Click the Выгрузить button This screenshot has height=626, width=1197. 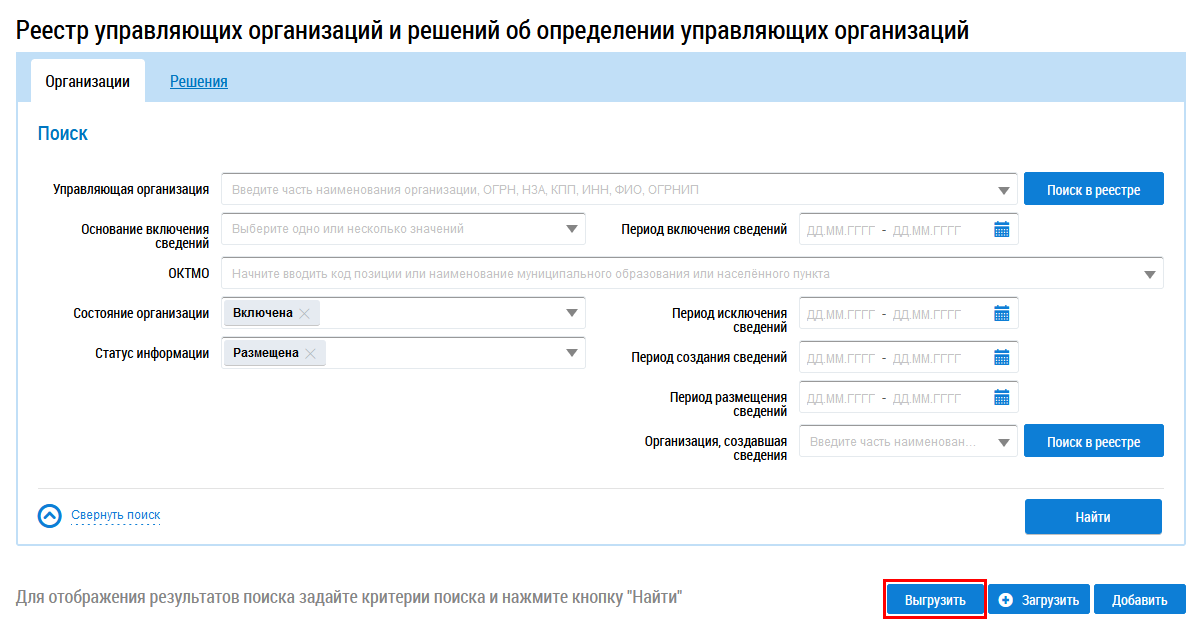(x=935, y=599)
